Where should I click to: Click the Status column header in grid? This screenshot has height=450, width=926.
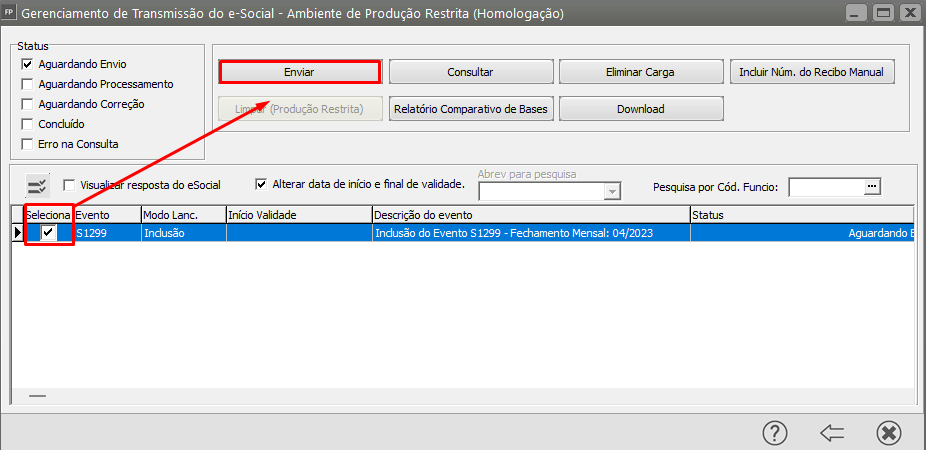coord(802,215)
